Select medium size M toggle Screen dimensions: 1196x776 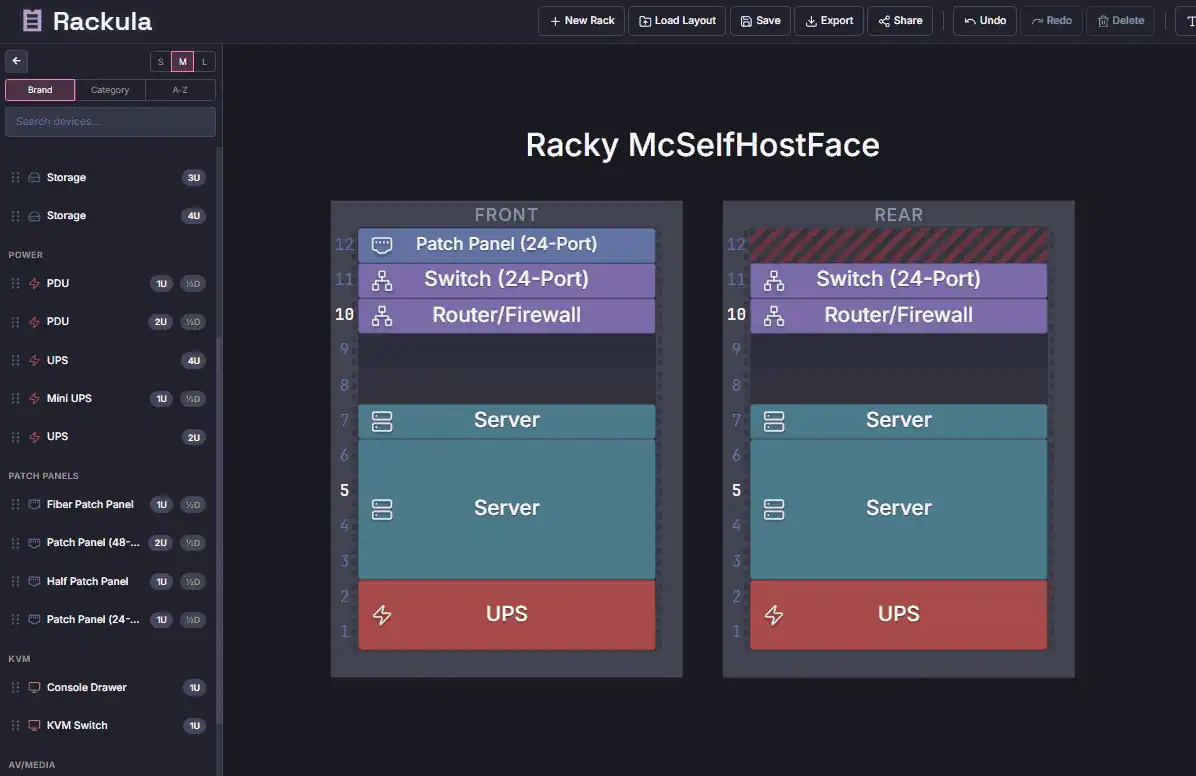[182, 62]
